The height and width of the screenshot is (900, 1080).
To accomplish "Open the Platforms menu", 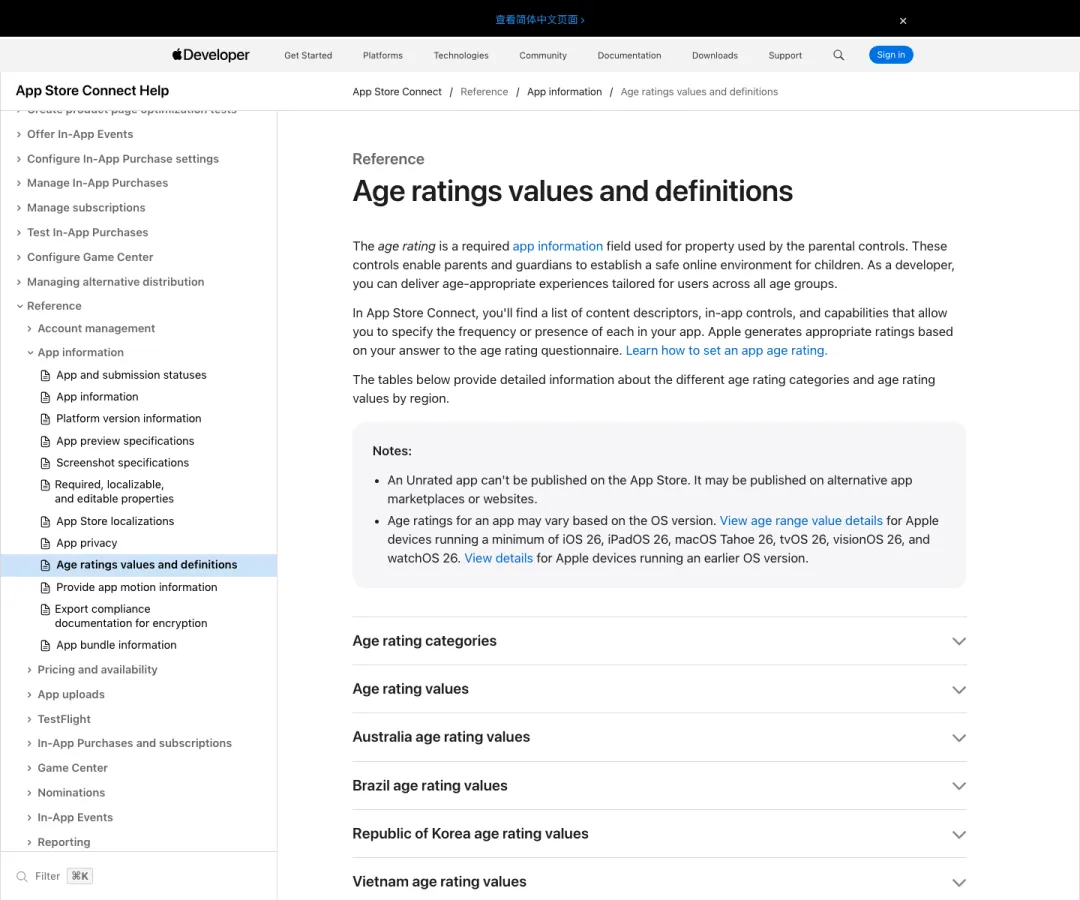I will (x=383, y=56).
